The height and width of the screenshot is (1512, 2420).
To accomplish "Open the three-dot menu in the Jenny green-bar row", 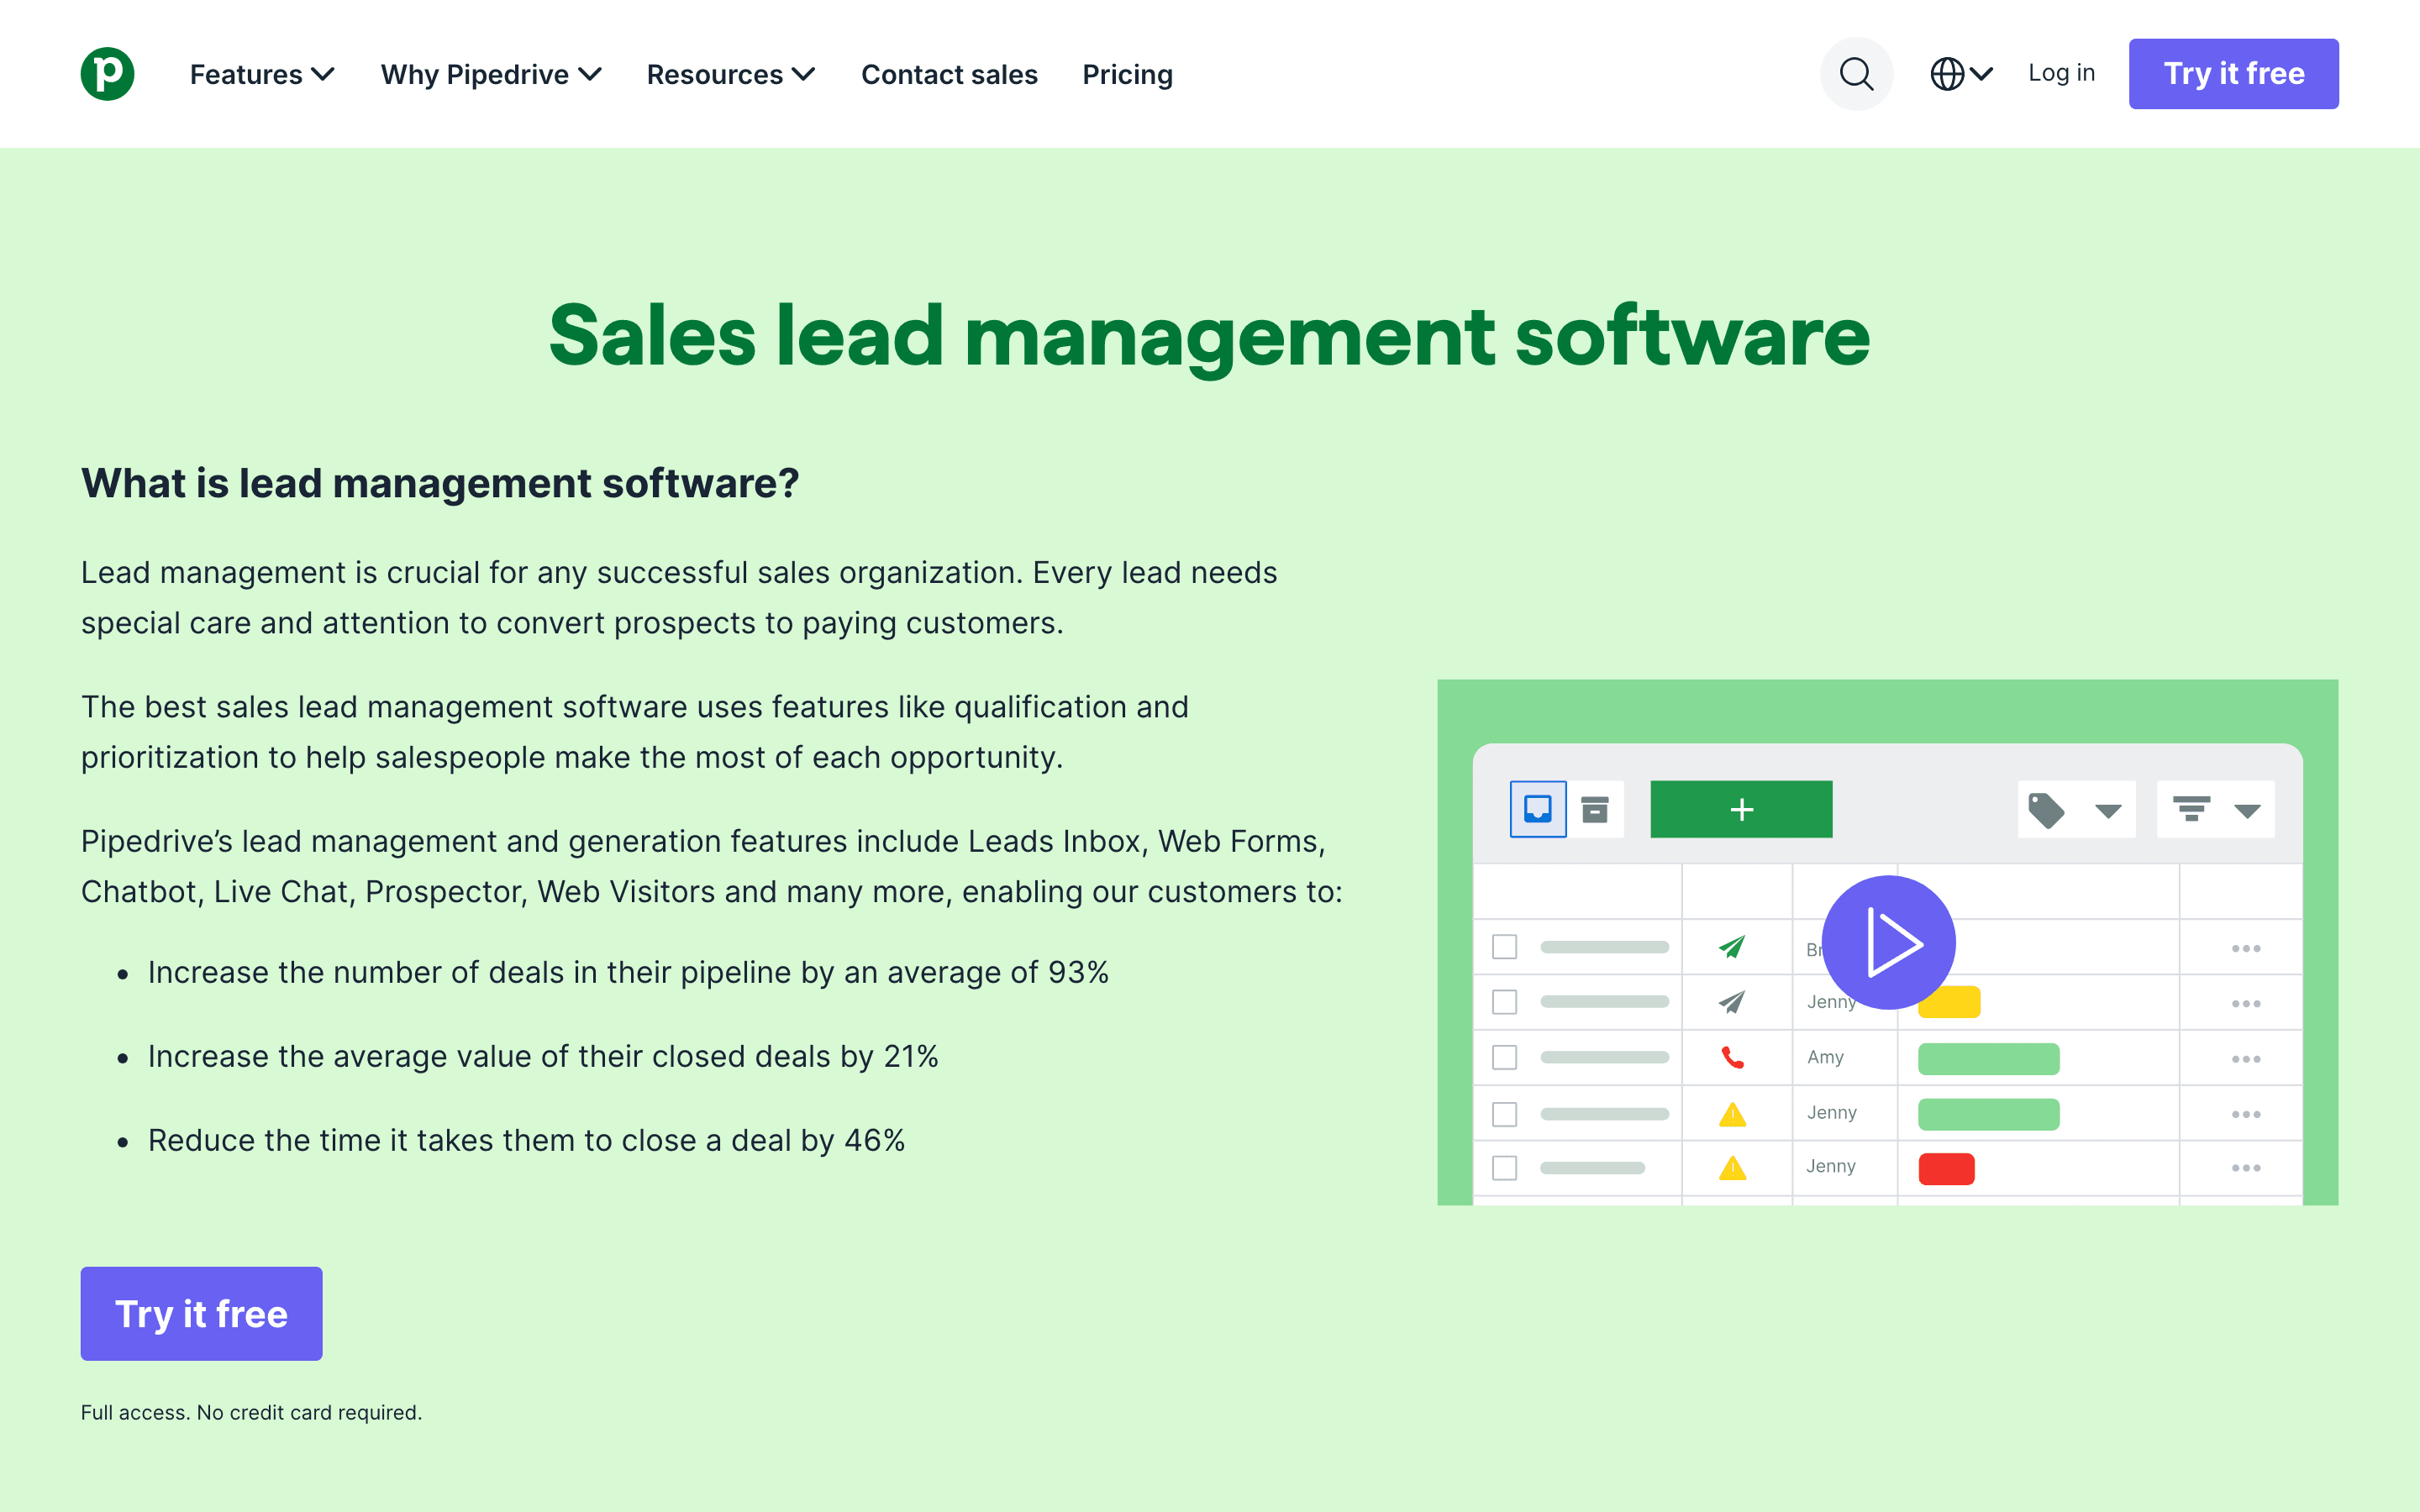I will point(2245,1114).
